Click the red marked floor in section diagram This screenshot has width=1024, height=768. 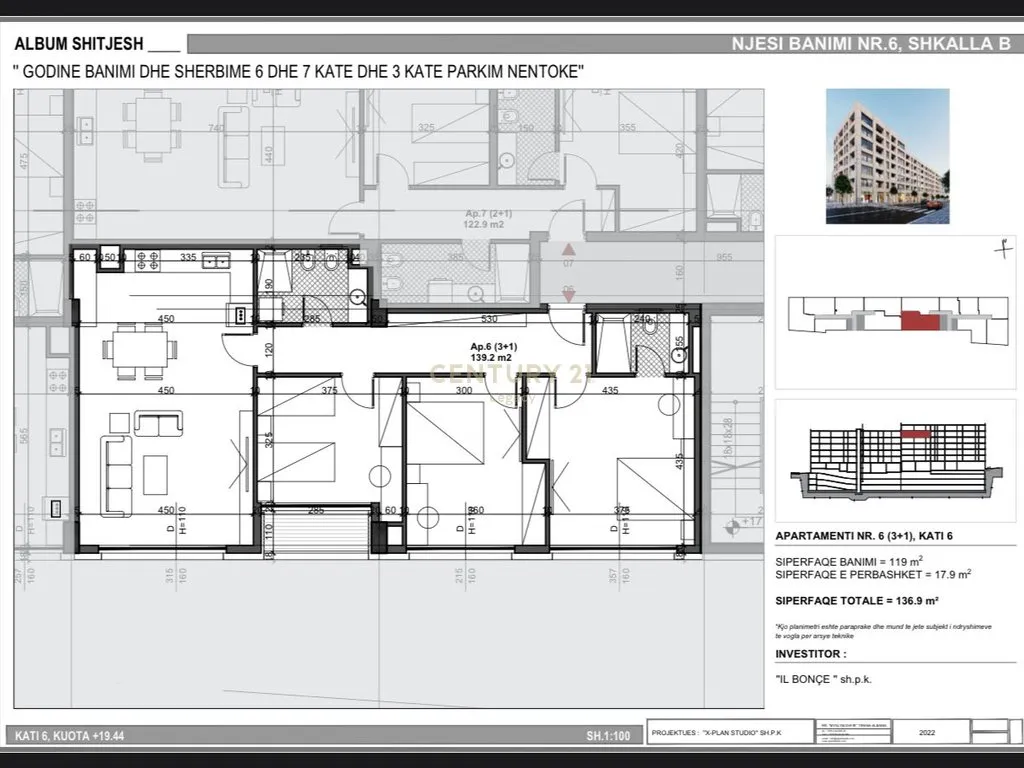point(913,435)
